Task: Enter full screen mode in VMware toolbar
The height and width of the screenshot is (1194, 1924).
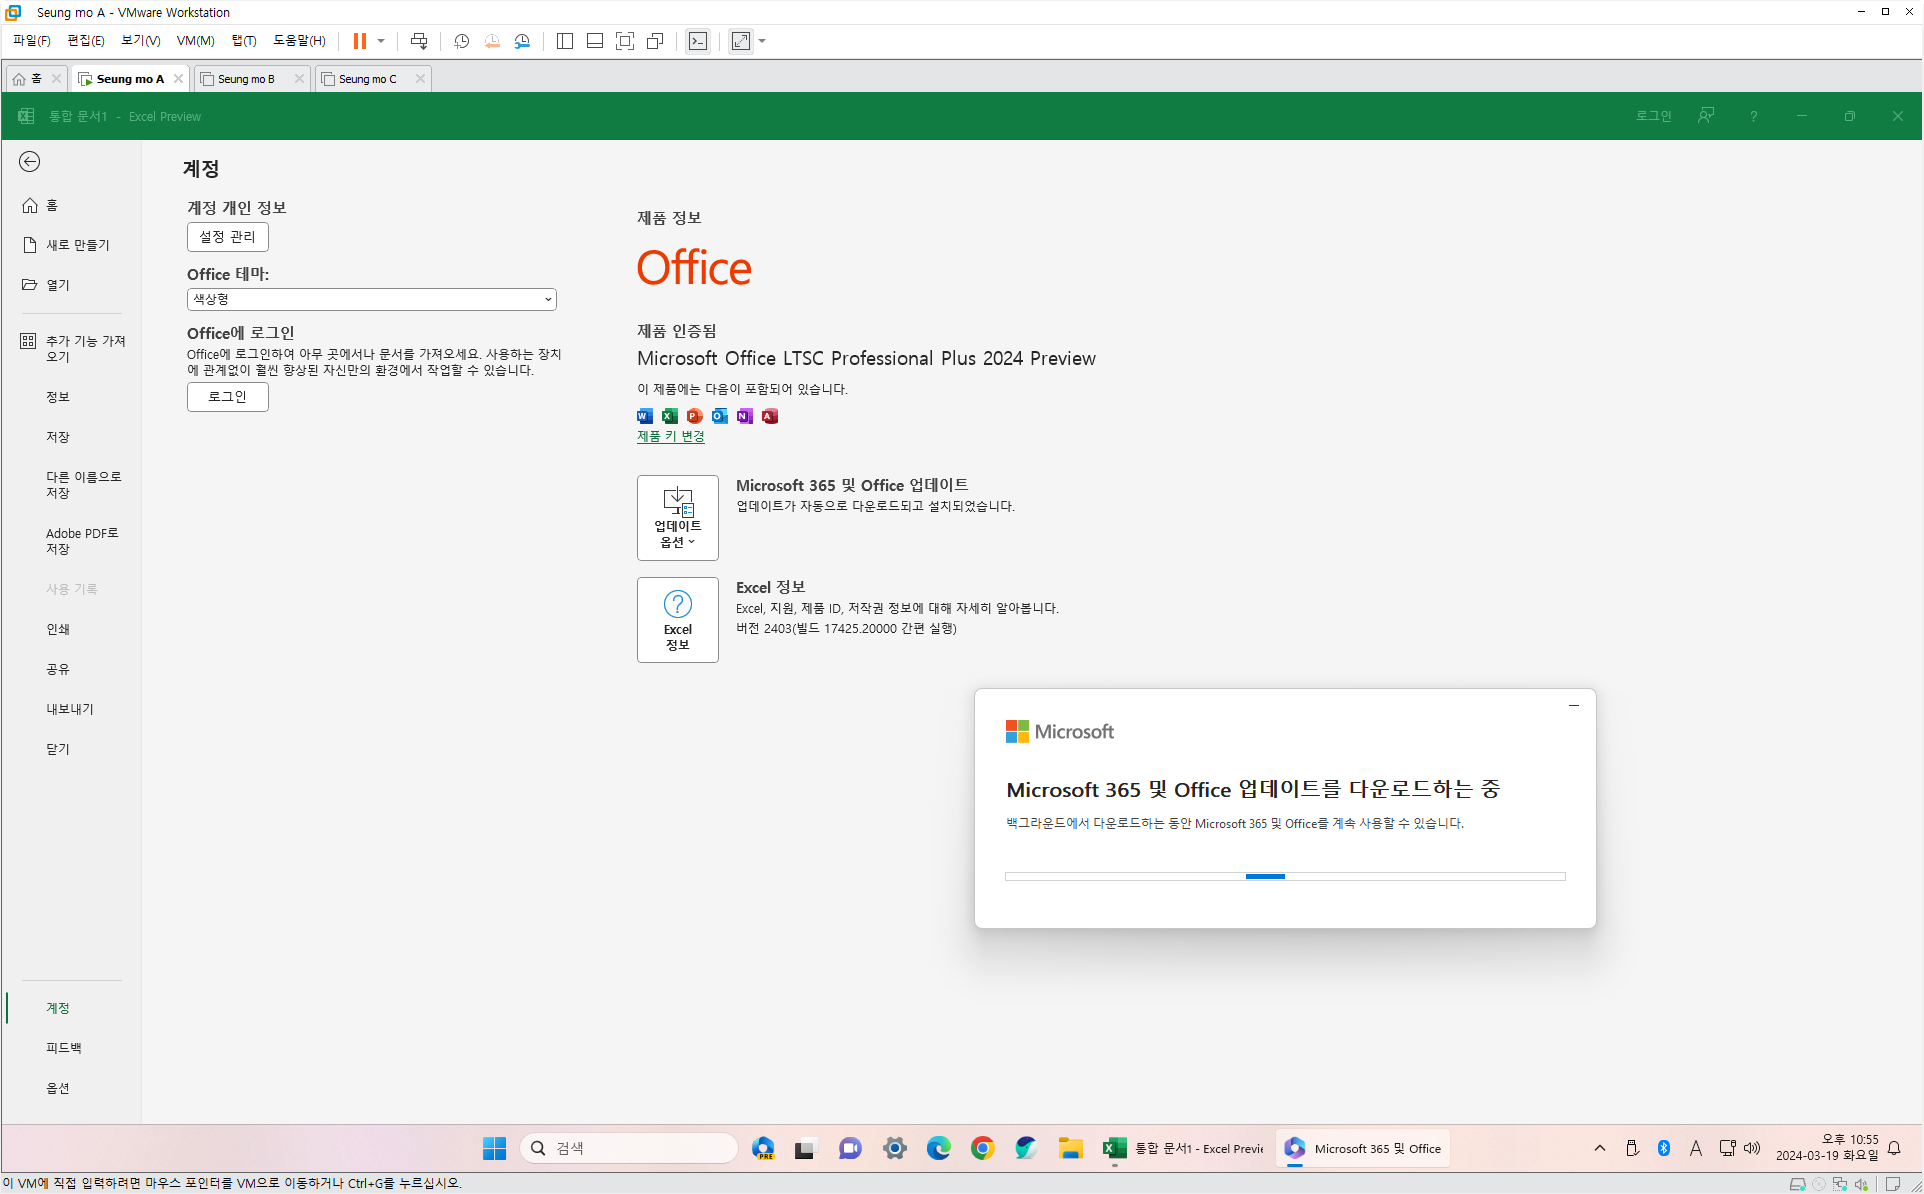Action: click(625, 41)
